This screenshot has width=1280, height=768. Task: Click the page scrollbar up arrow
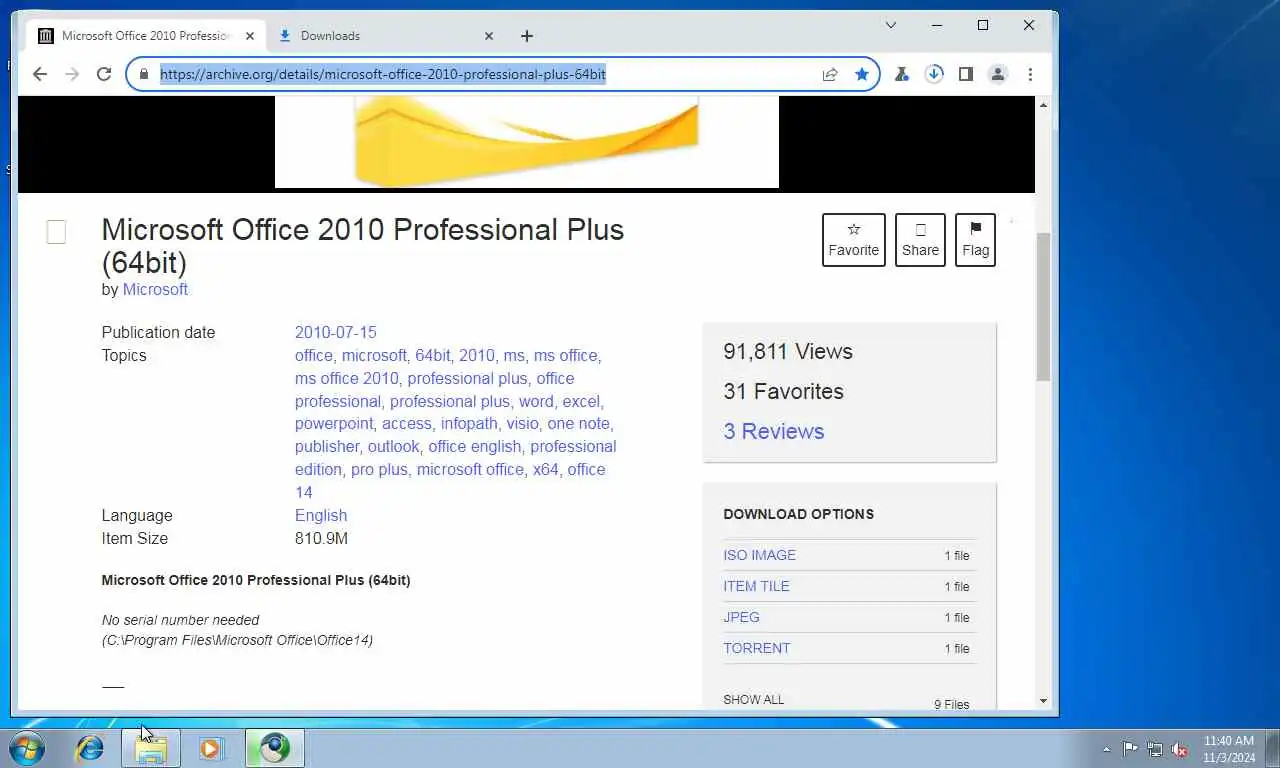[1043, 104]
